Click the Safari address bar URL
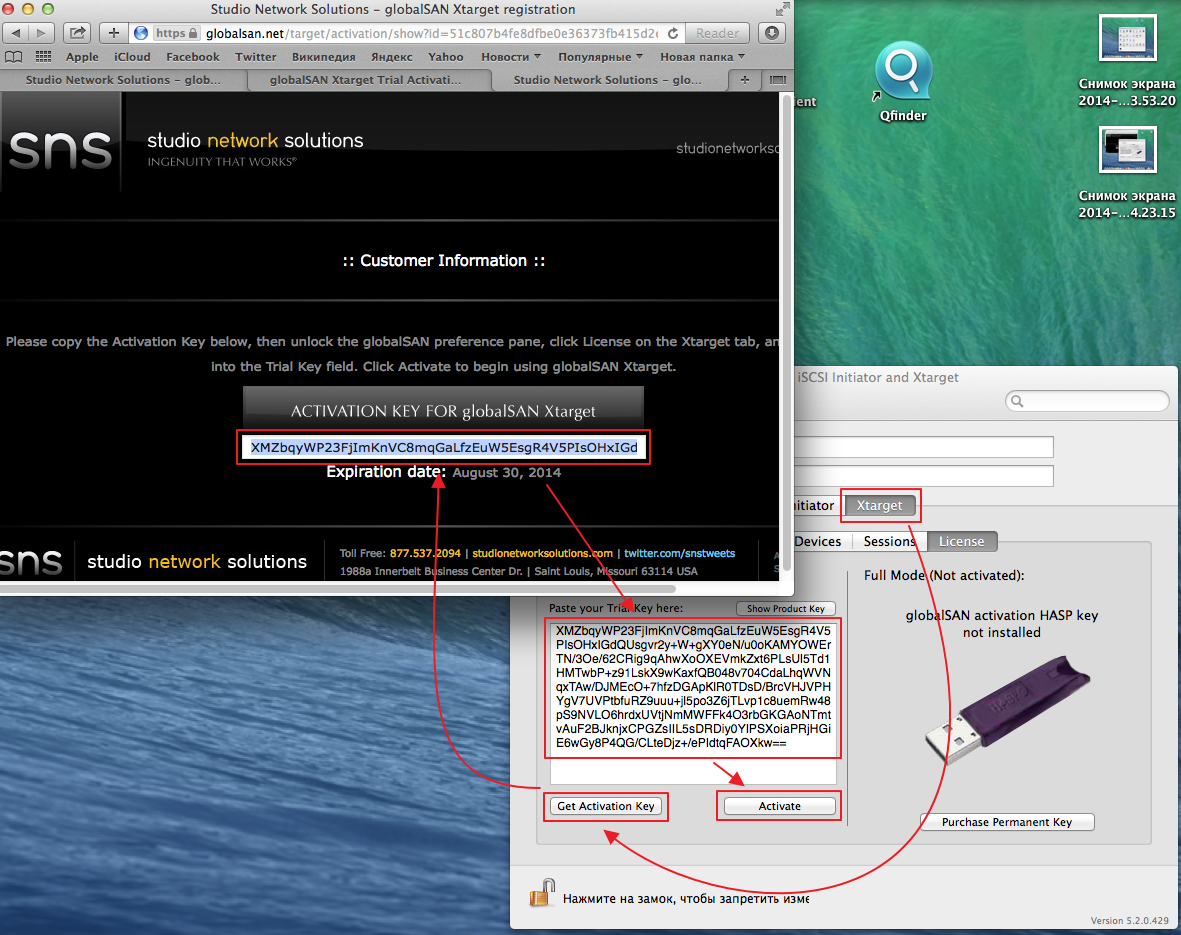The width and height of the screenshot is (1181, 935). click(431, 34)
